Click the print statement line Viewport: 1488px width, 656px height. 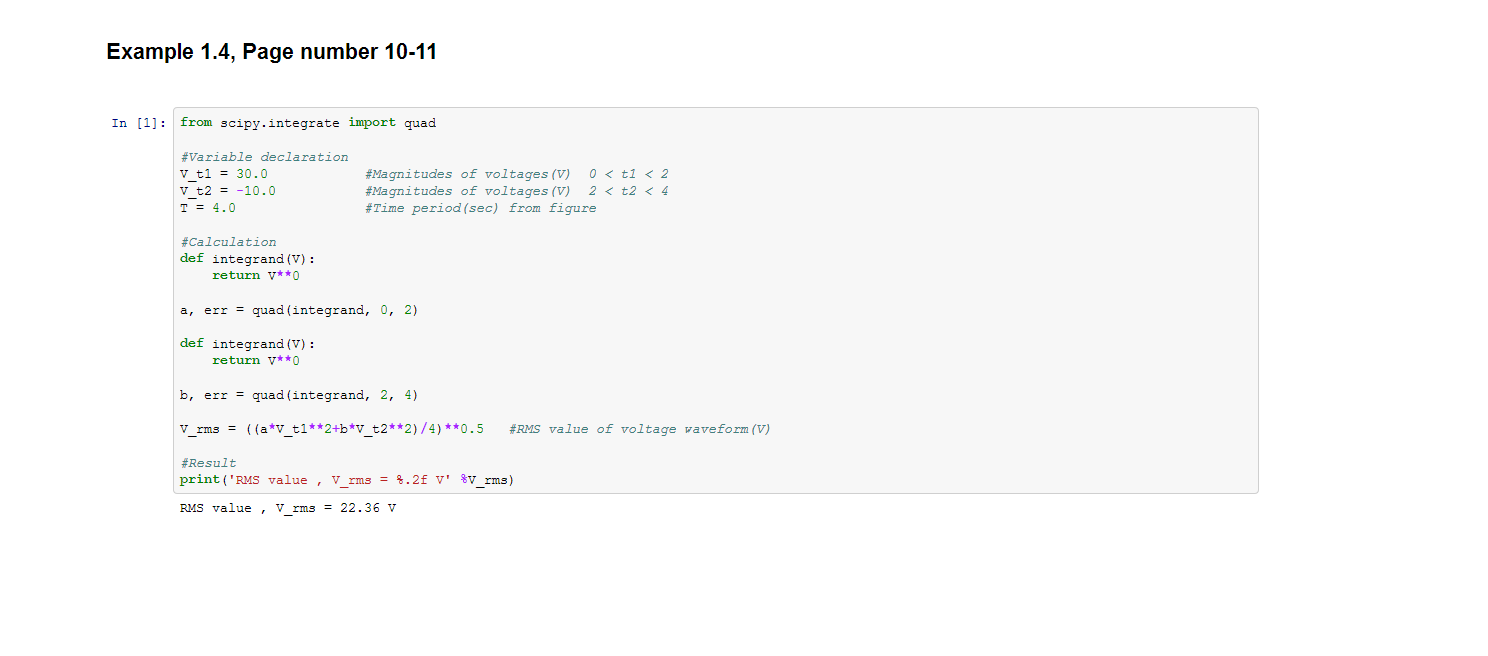[x=347, y=480]
